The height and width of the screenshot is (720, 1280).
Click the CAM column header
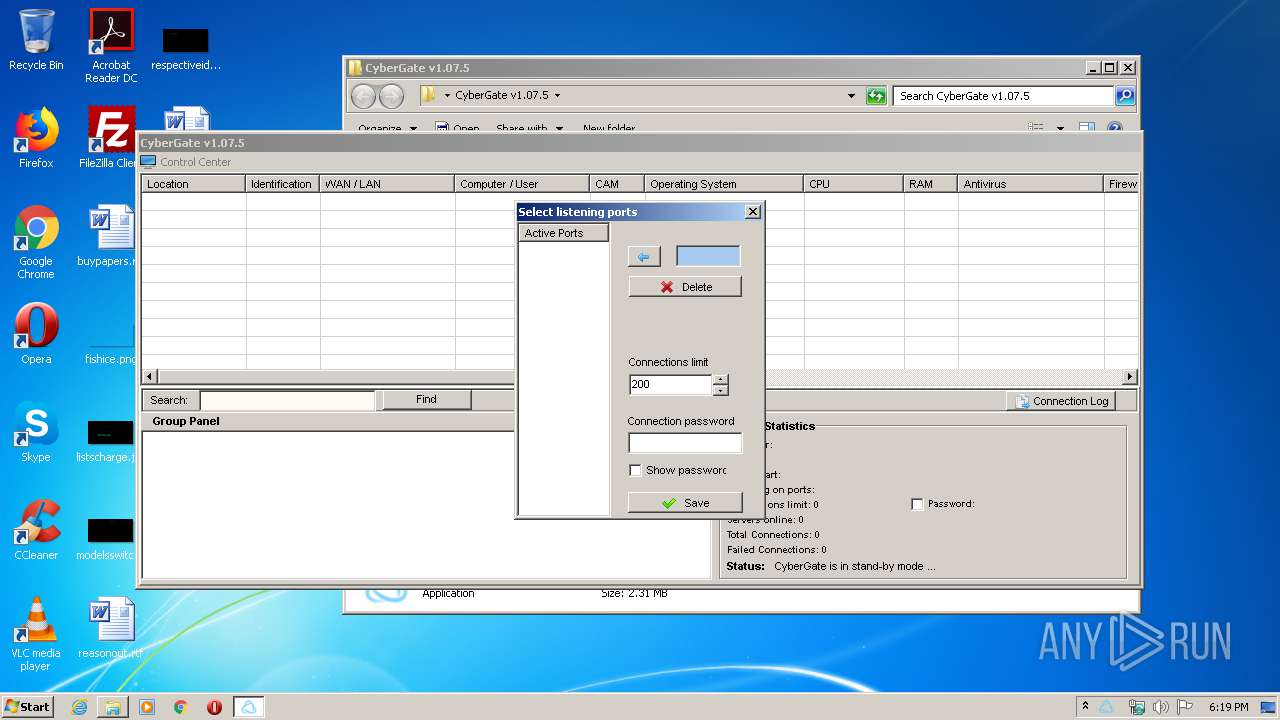[x=616, y=184]
